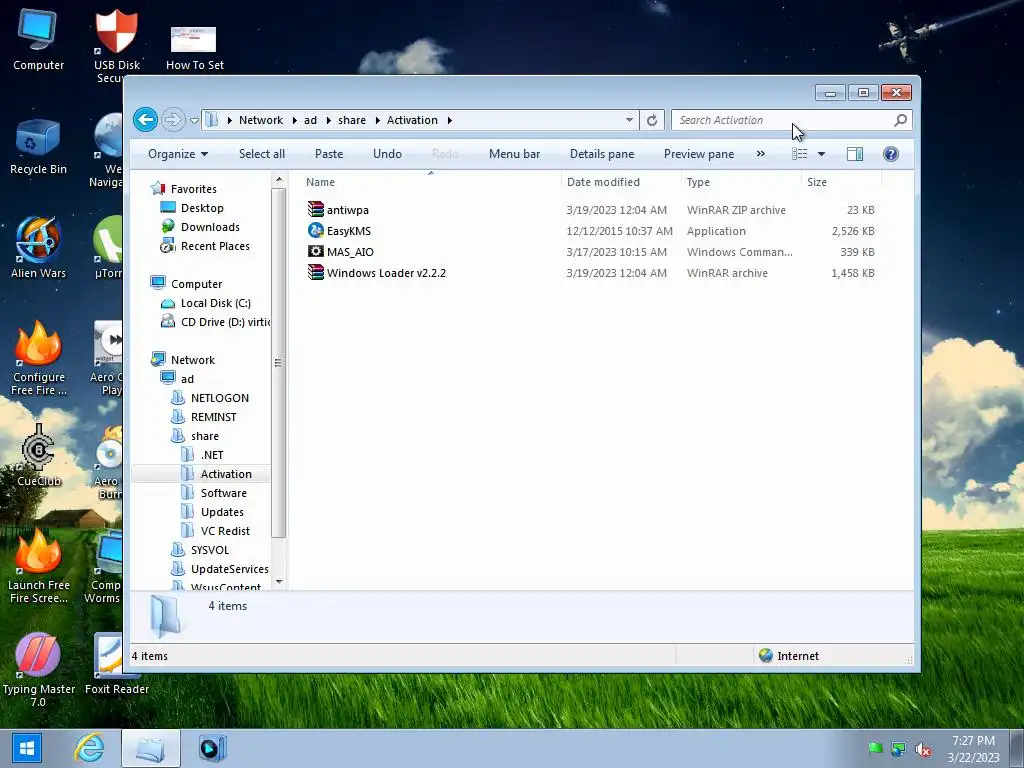Click the muted volume tray icon
This screenshot has height=768, width=1024.
(x=923, y=750)
